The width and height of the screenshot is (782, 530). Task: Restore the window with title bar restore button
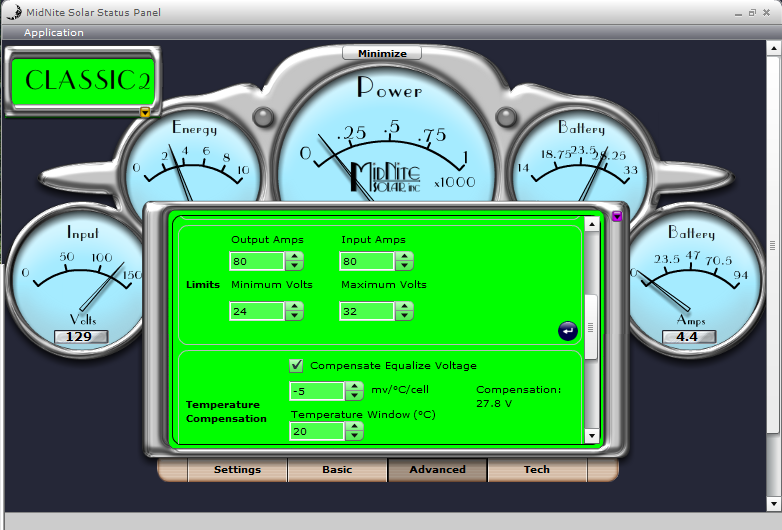click(x=752, y=12)
